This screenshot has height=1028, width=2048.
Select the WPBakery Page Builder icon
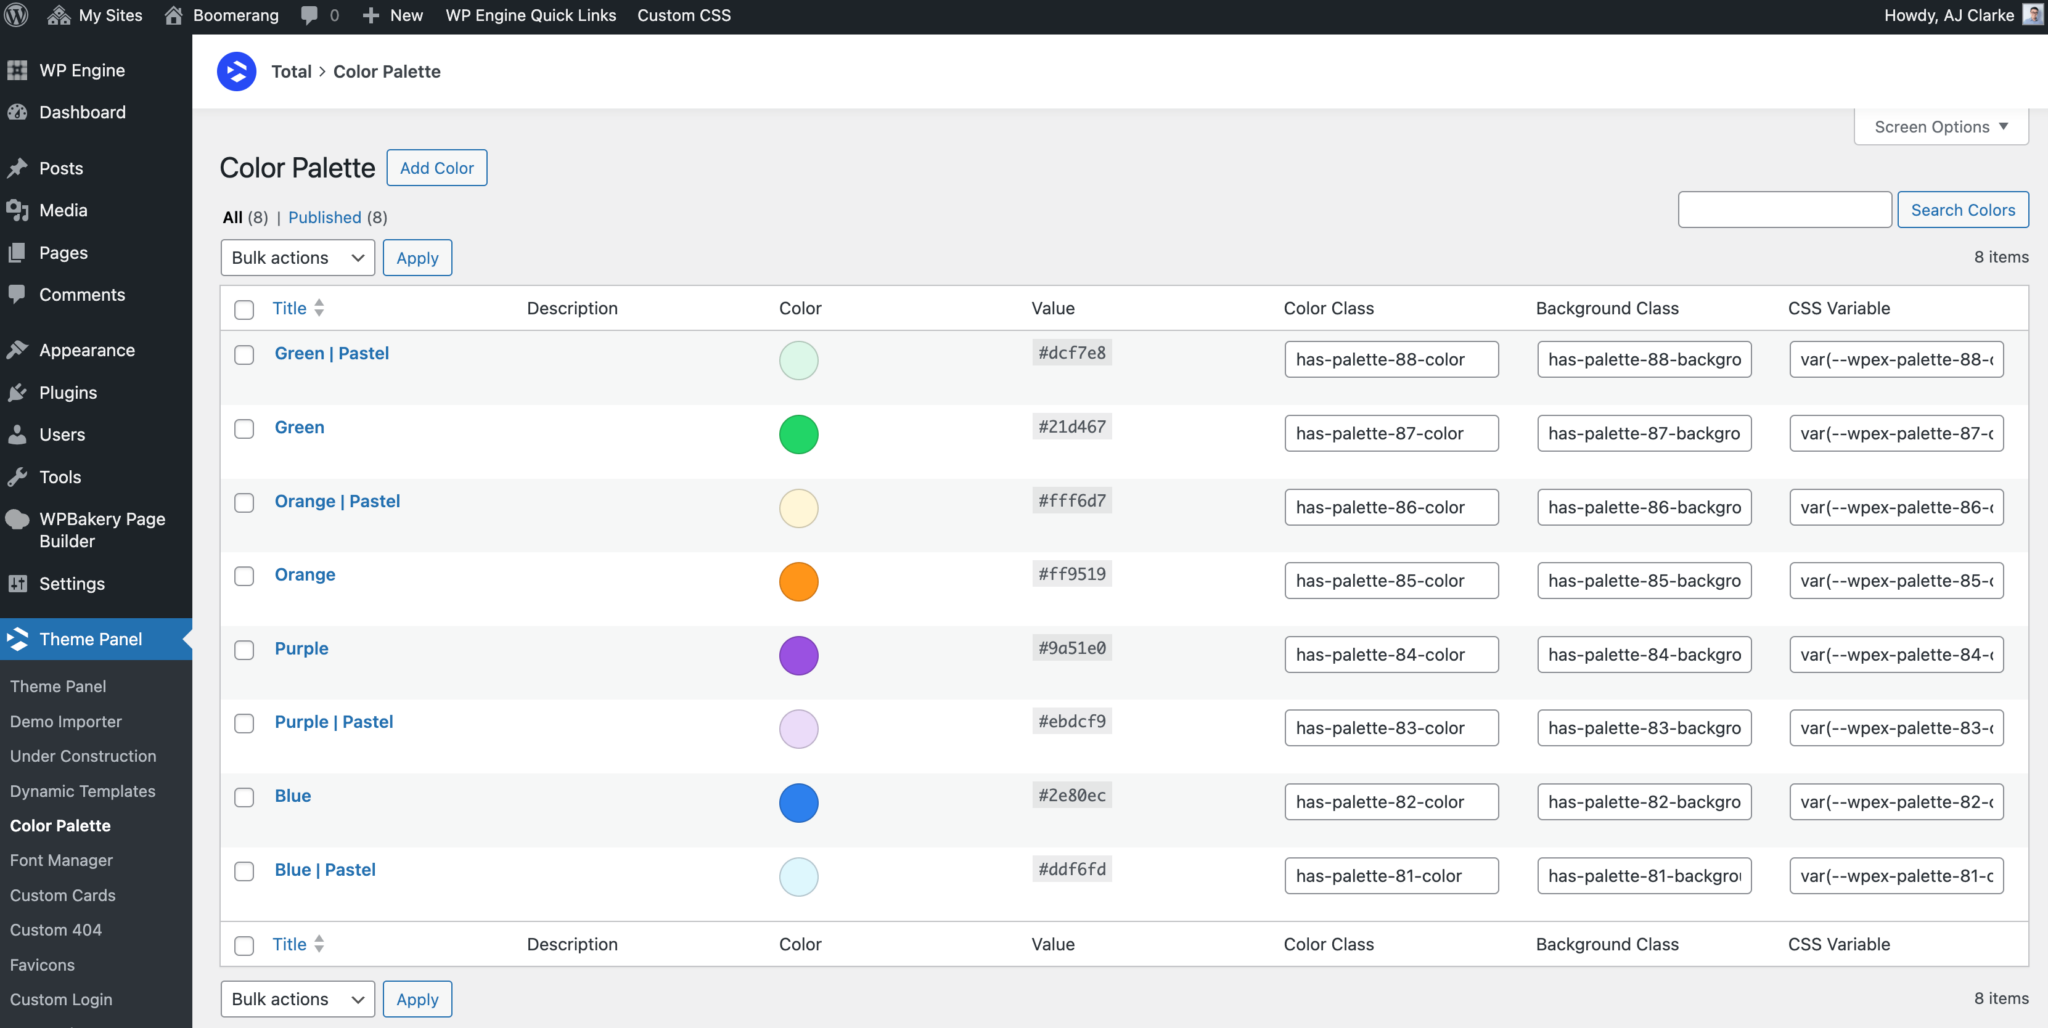click(16, 519)
